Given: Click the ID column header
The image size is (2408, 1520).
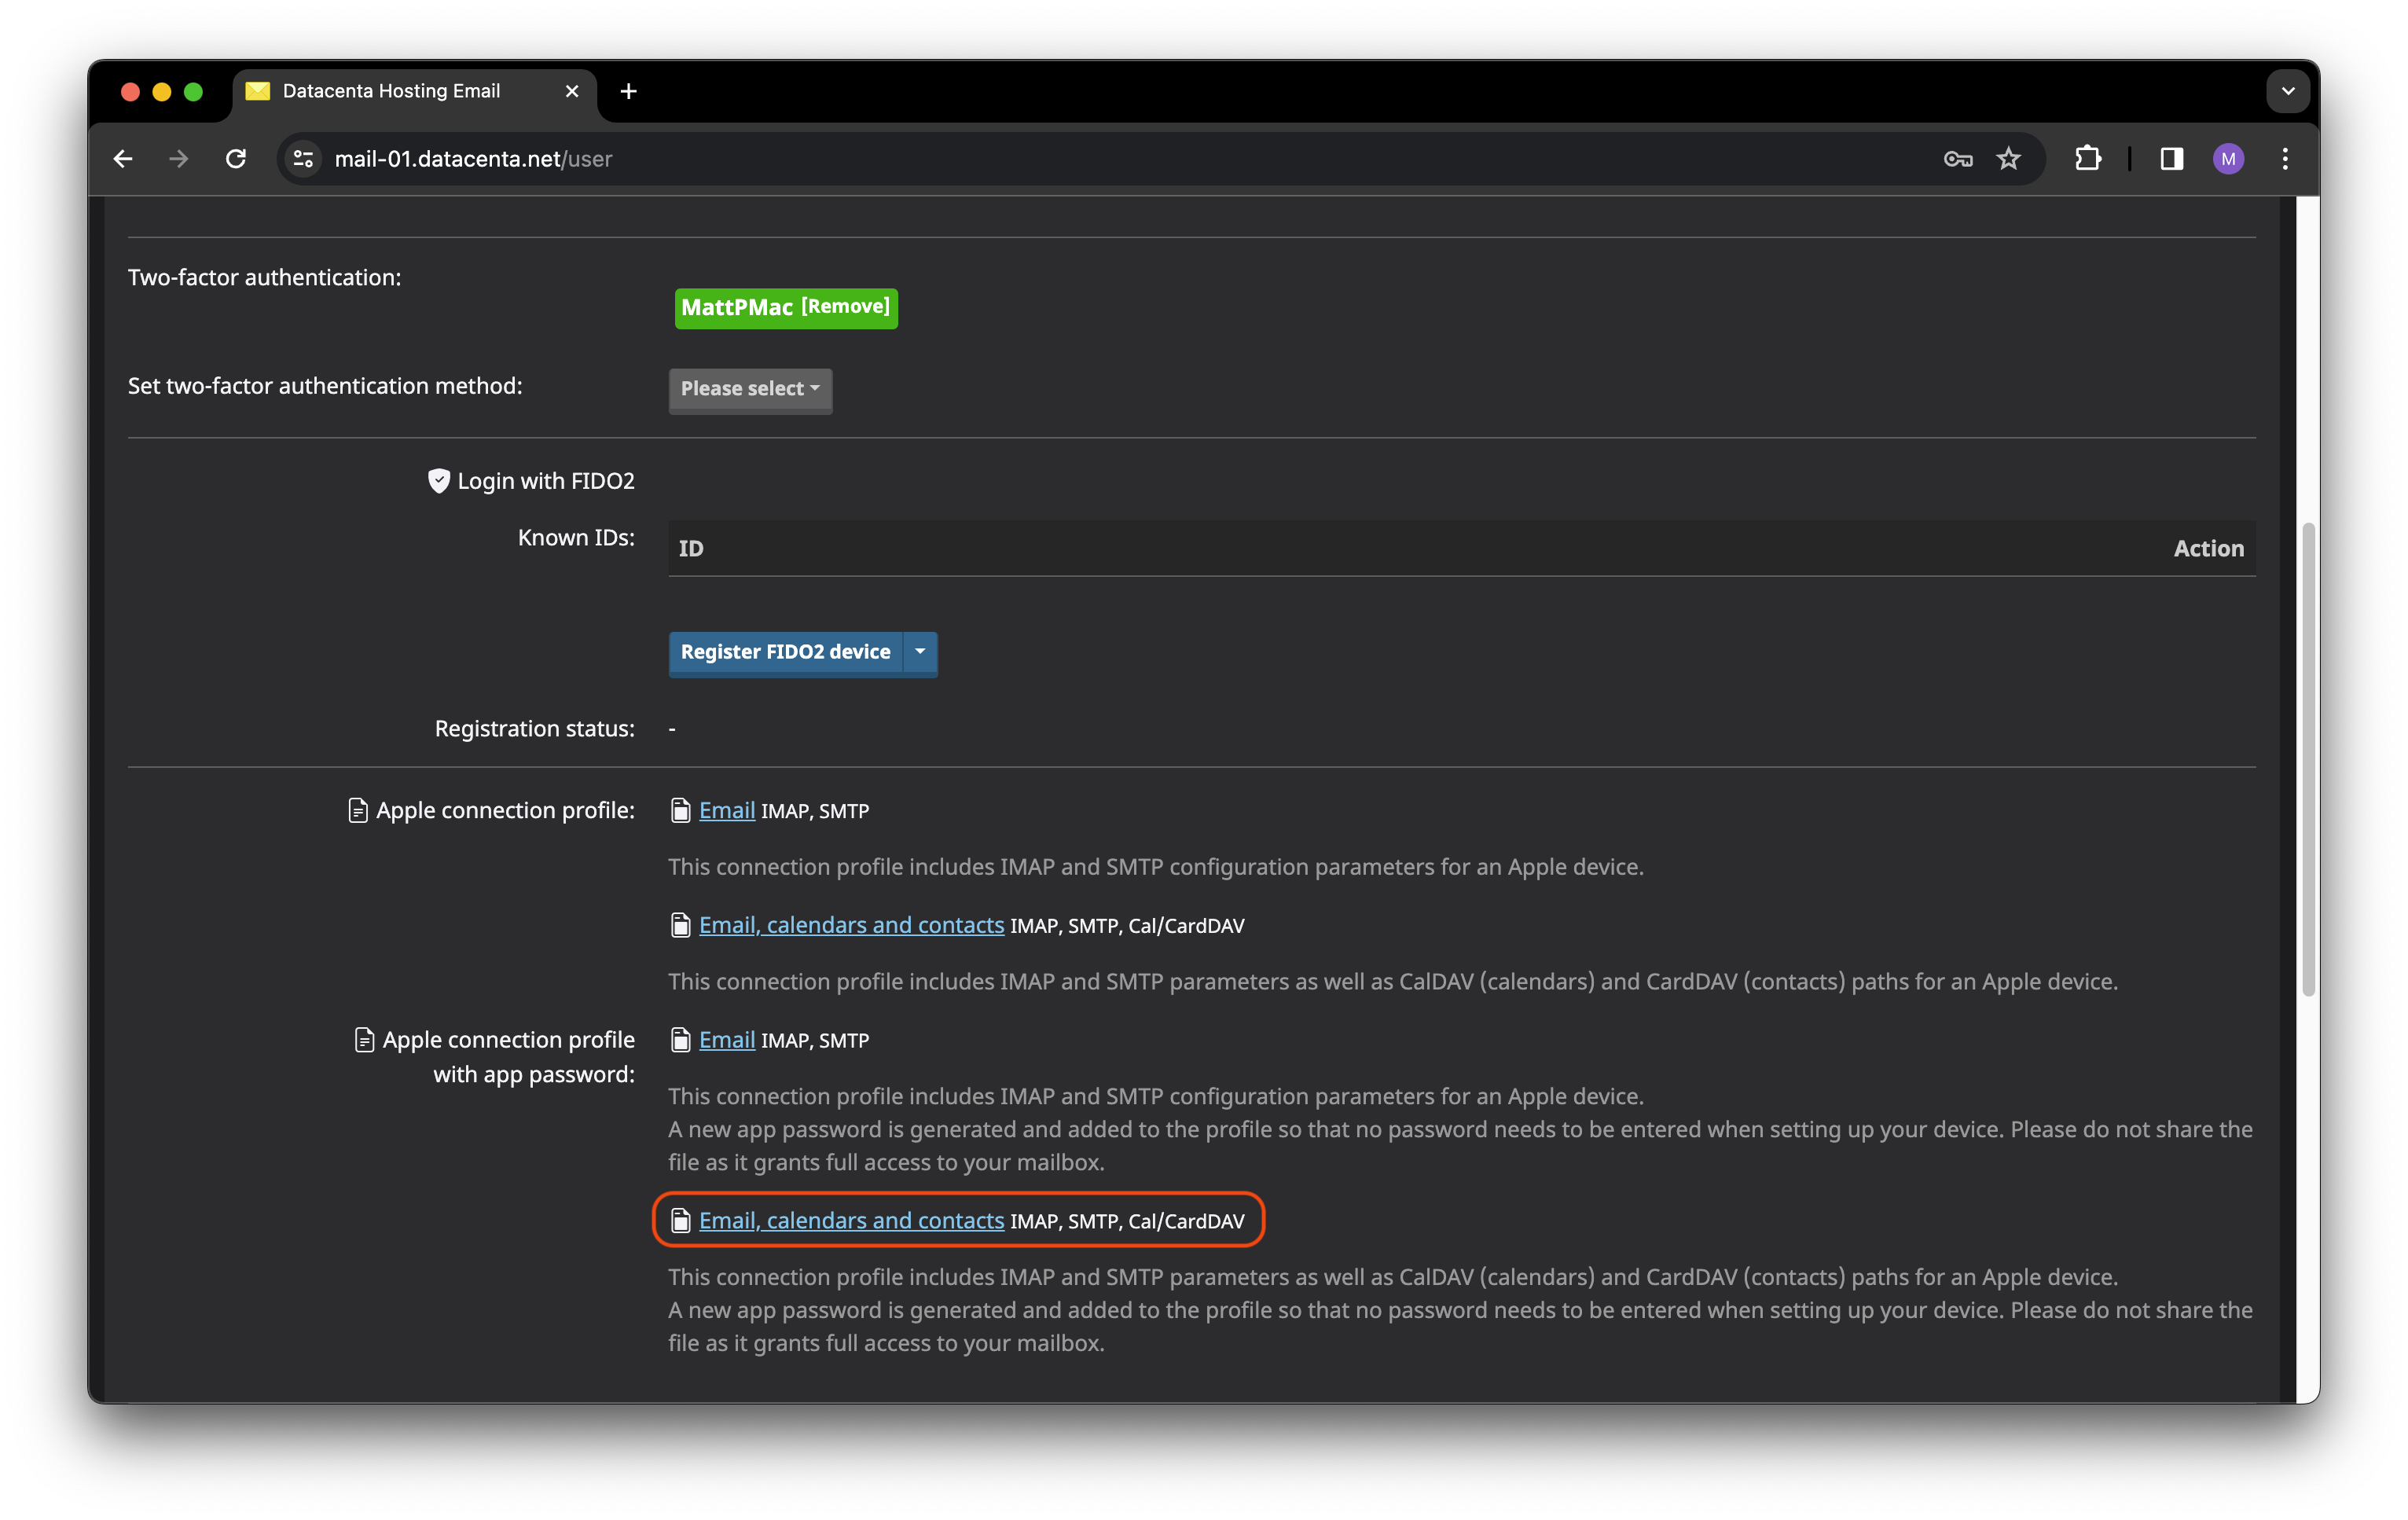Looking at the screenshot, I should tap(691, 549).
